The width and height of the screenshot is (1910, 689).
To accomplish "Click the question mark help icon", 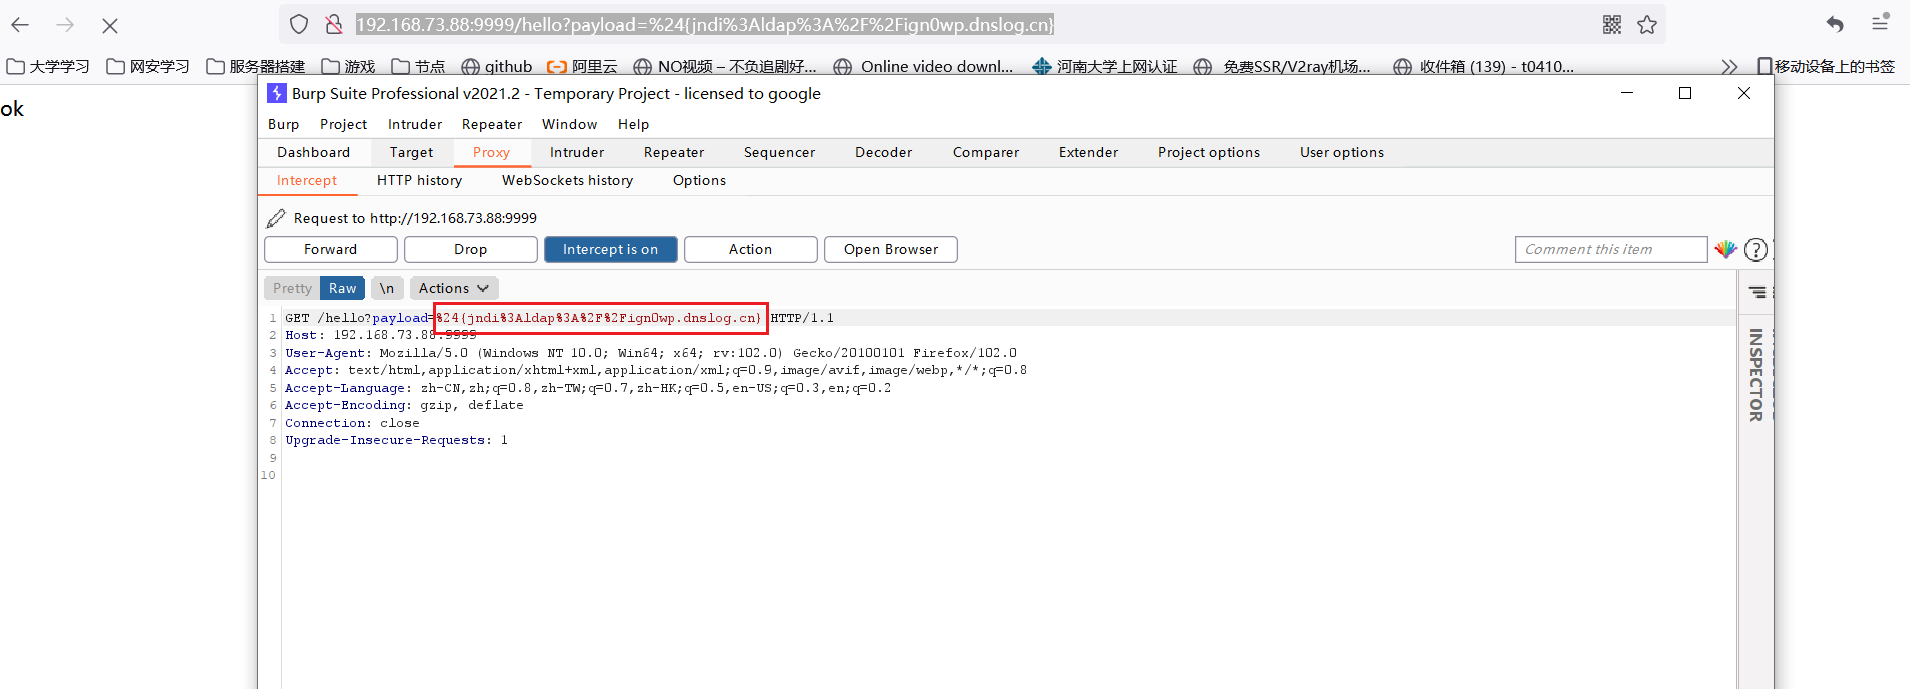I will click(x=1756, y=249).
